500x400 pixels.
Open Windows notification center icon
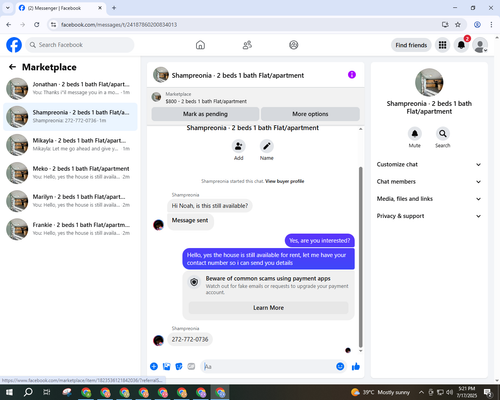pyautogui.click(x=488, y=392)
